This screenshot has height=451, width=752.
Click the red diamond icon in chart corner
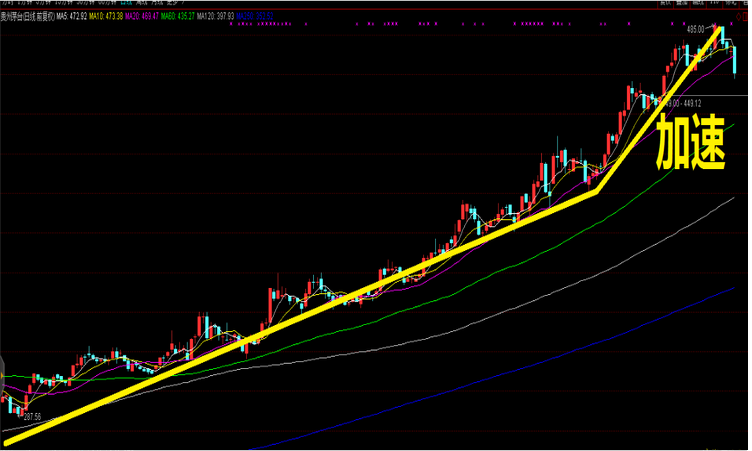click(x=739, y=17)
